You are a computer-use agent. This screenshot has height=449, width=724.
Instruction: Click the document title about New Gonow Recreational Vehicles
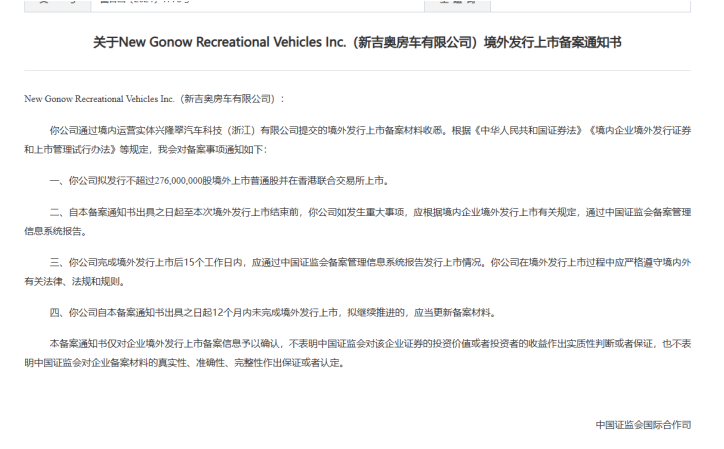pos(357,42)
